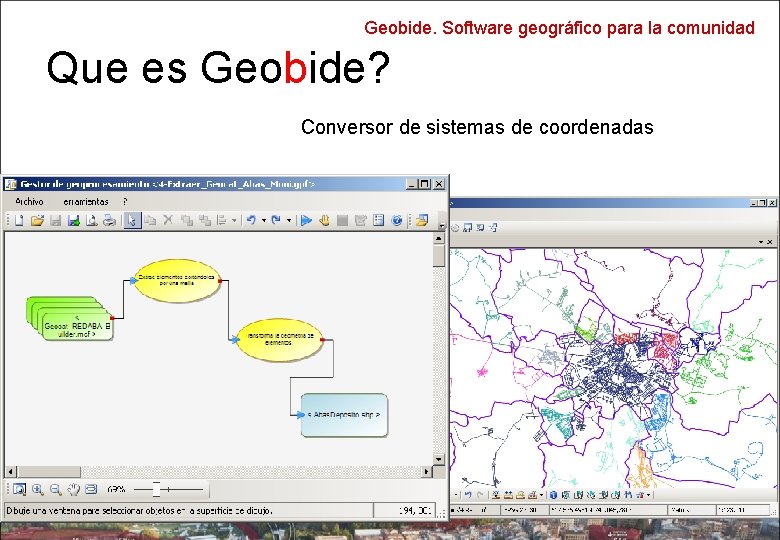Click the Save As icon with green arrow
The image size is (780, 540).
coord(74,220)
